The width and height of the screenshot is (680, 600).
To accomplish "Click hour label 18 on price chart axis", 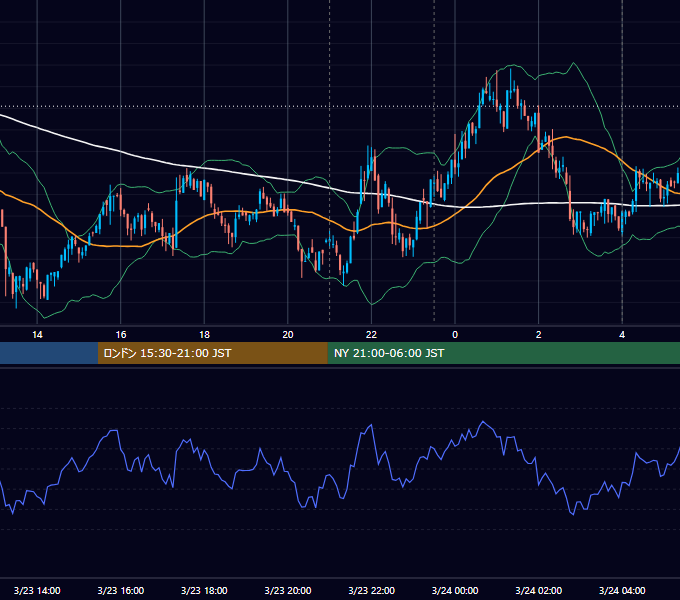I will 204,335.
